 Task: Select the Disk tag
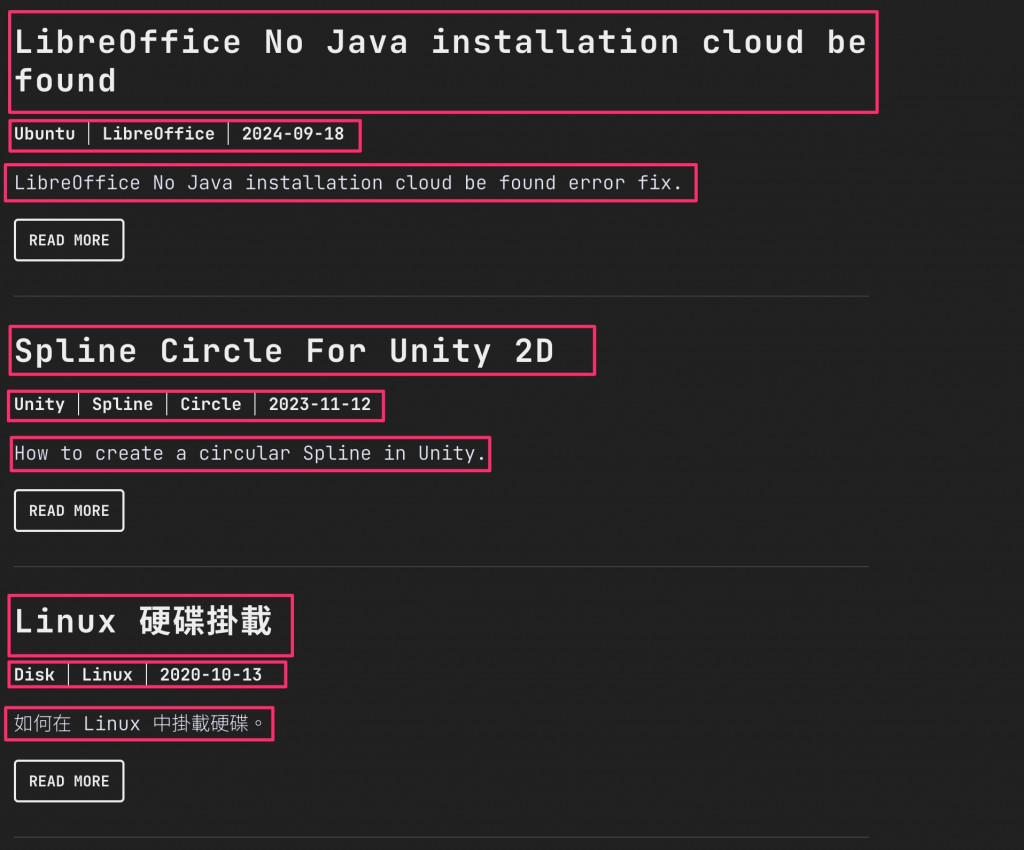(35, 674)
